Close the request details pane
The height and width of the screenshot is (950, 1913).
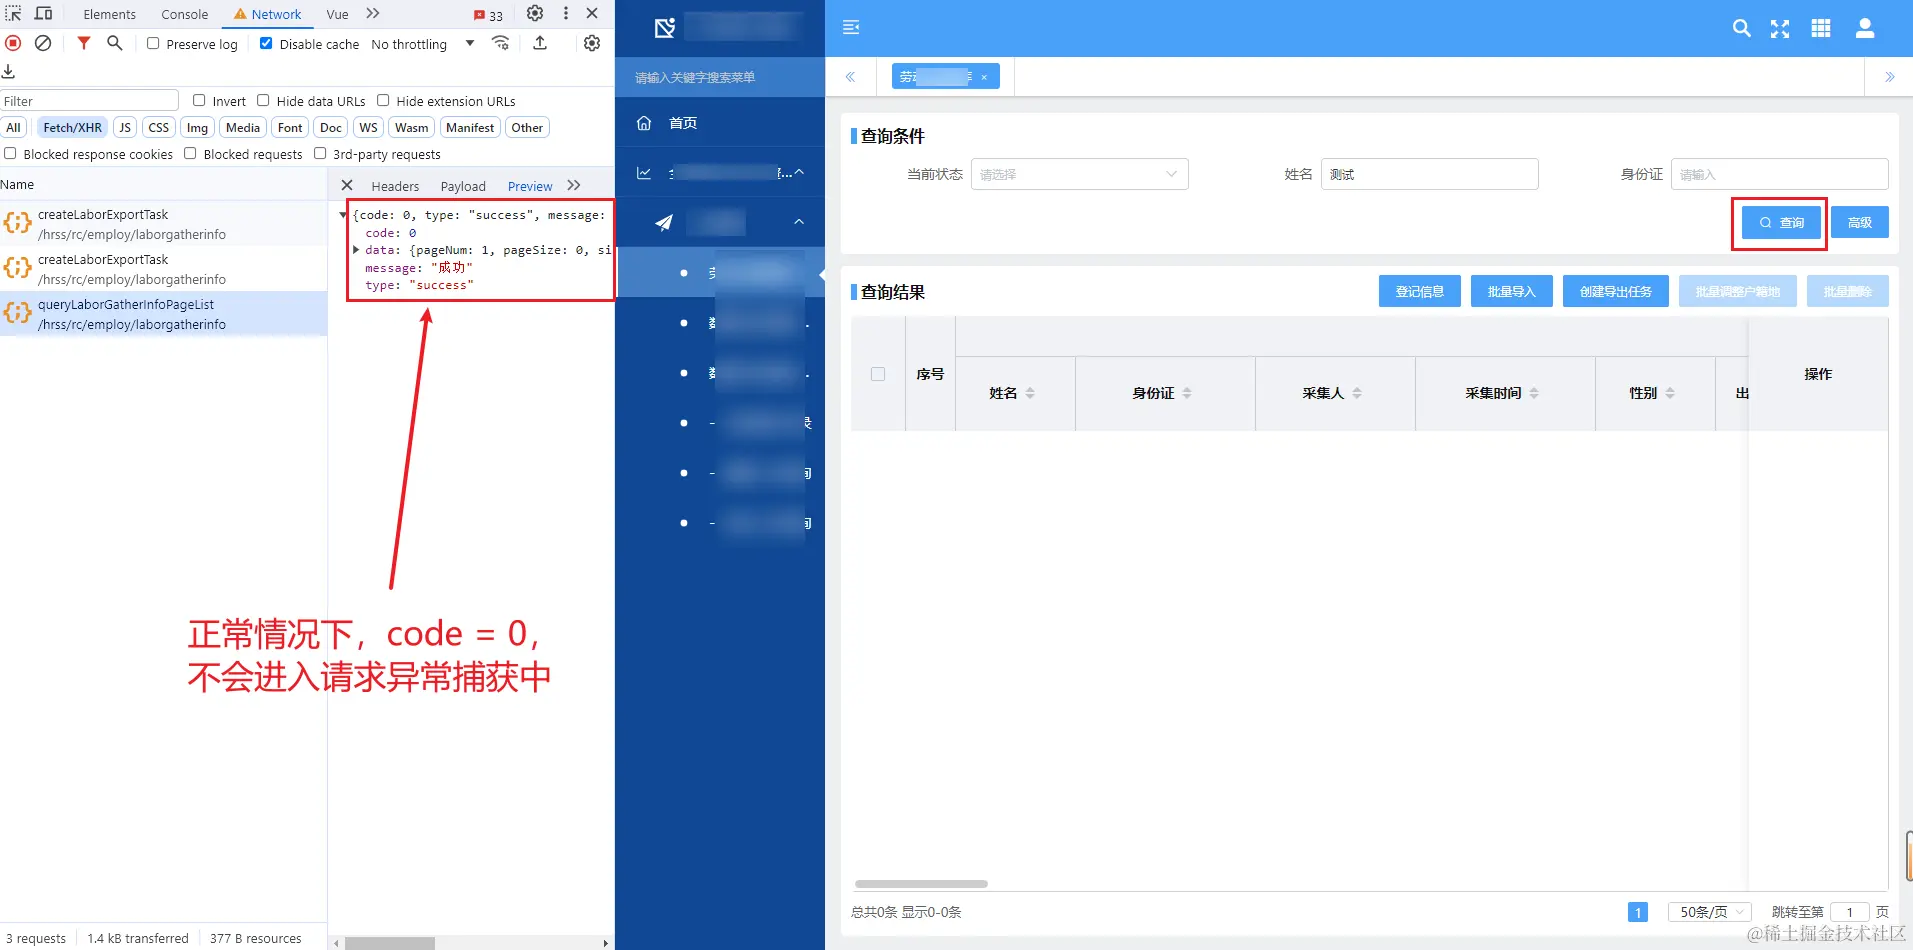pos(347,185)
